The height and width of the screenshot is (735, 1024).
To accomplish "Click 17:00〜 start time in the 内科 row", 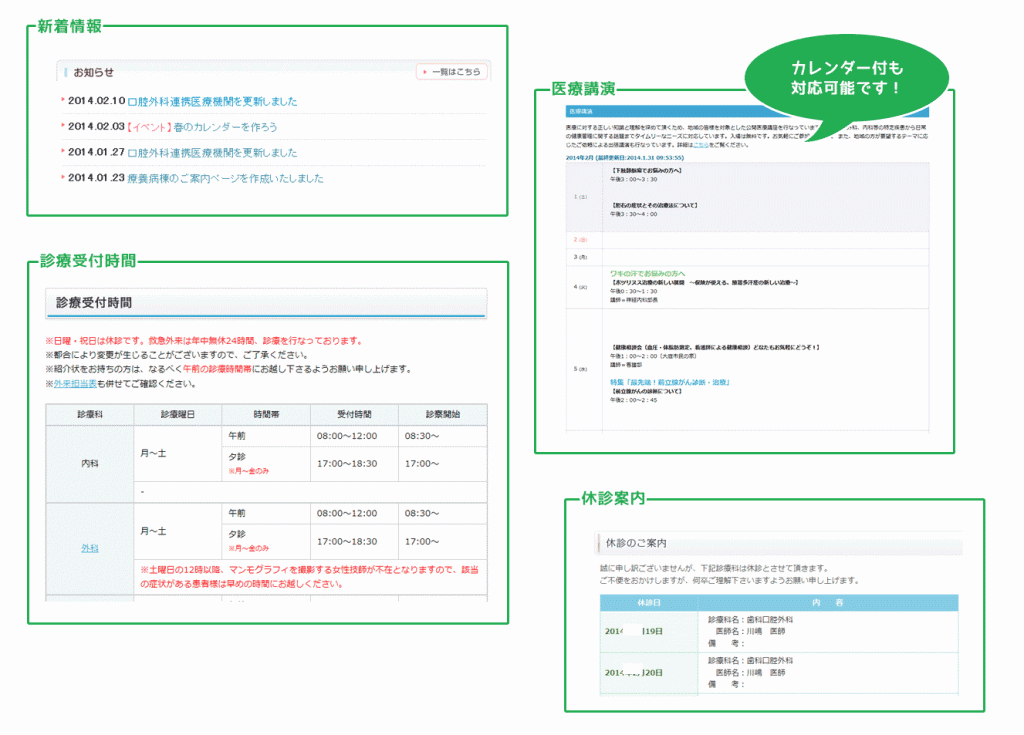I will click(x=421, y=463).
